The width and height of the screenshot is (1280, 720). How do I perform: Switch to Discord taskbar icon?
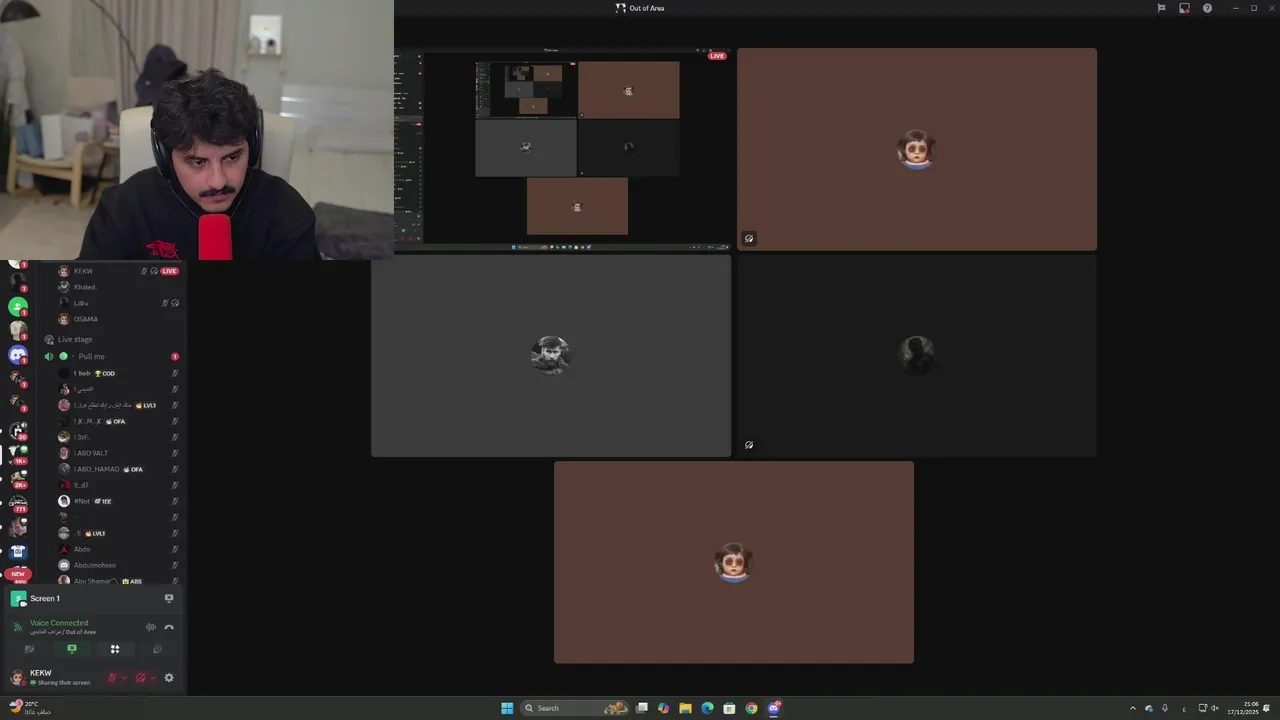[x=773, y=708]
